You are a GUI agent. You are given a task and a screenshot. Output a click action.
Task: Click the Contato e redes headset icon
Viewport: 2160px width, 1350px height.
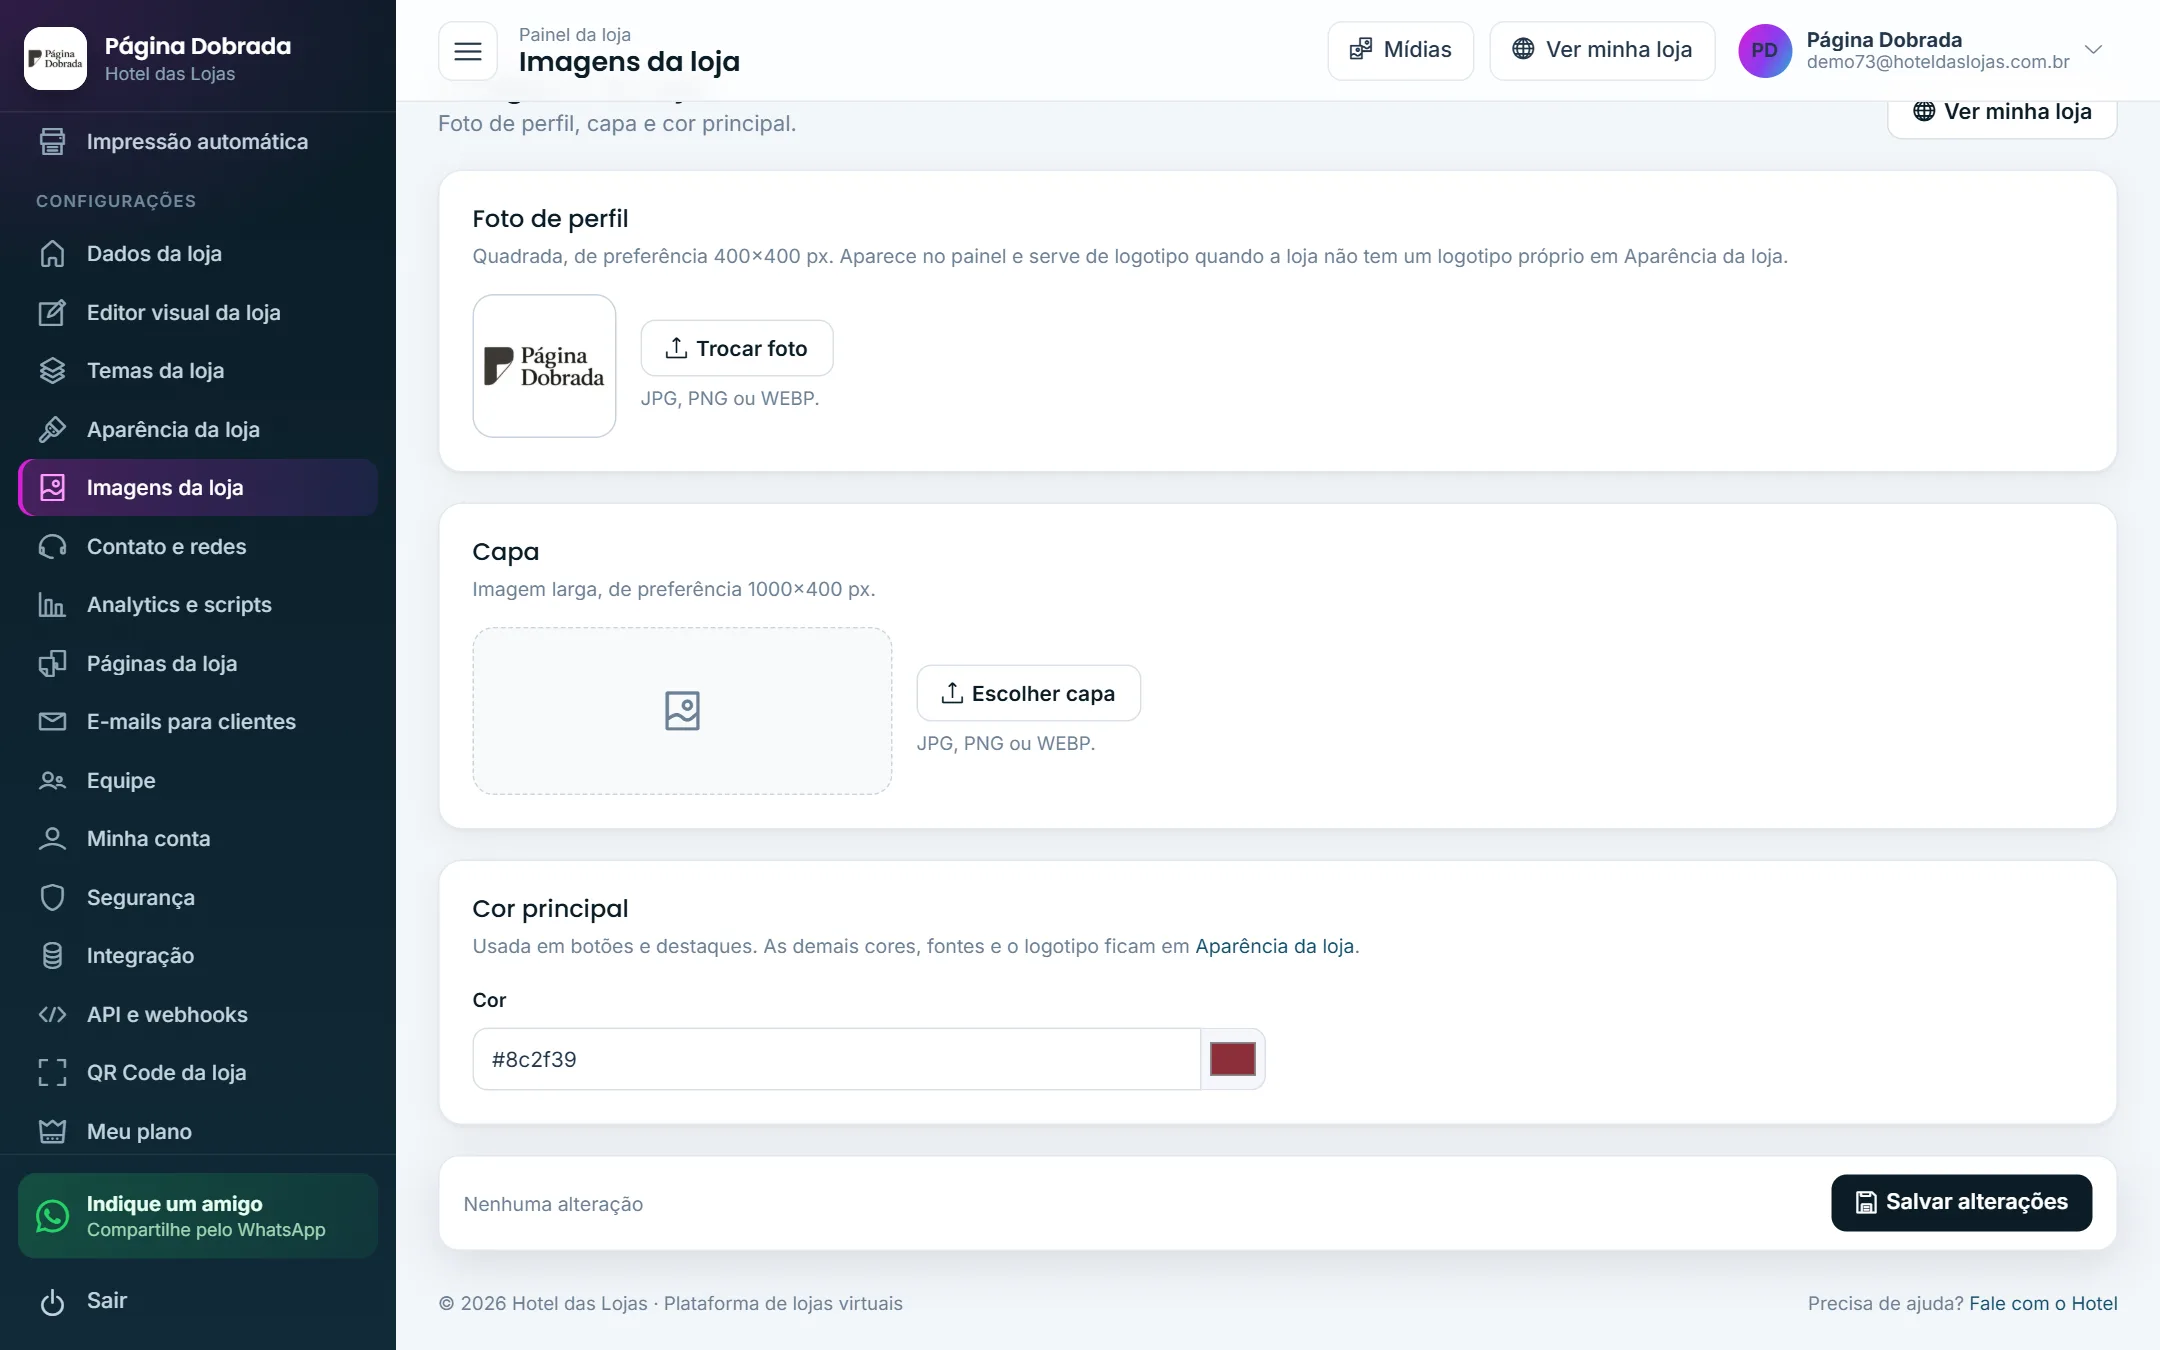[x=52, y=547]
